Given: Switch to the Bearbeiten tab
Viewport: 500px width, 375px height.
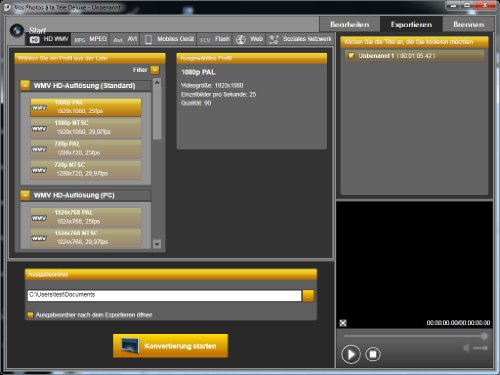Looking at the screenshot, I should pos(350,24).
